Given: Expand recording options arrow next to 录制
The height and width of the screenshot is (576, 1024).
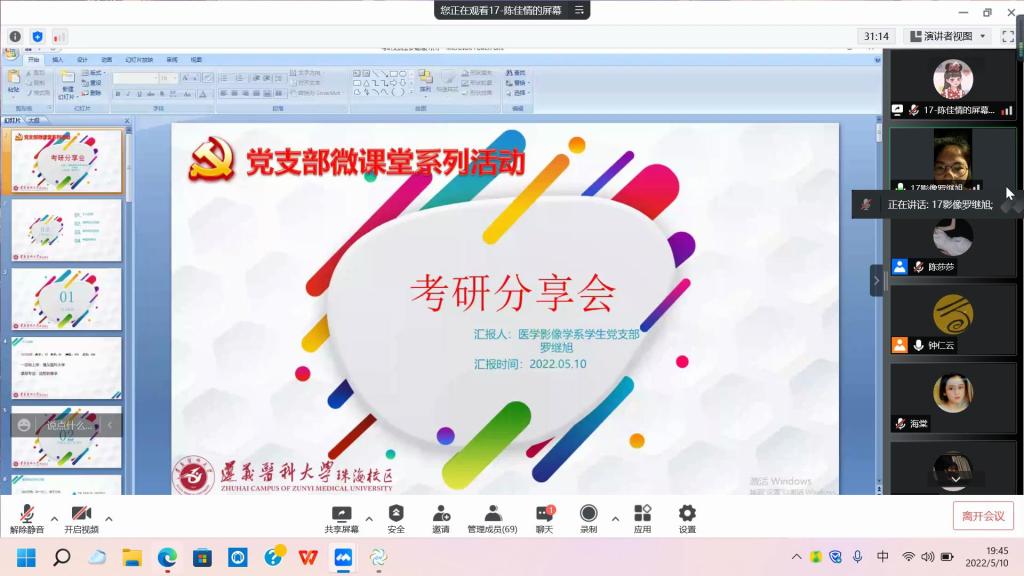Looking at the screenshot, I should (615, 519).
